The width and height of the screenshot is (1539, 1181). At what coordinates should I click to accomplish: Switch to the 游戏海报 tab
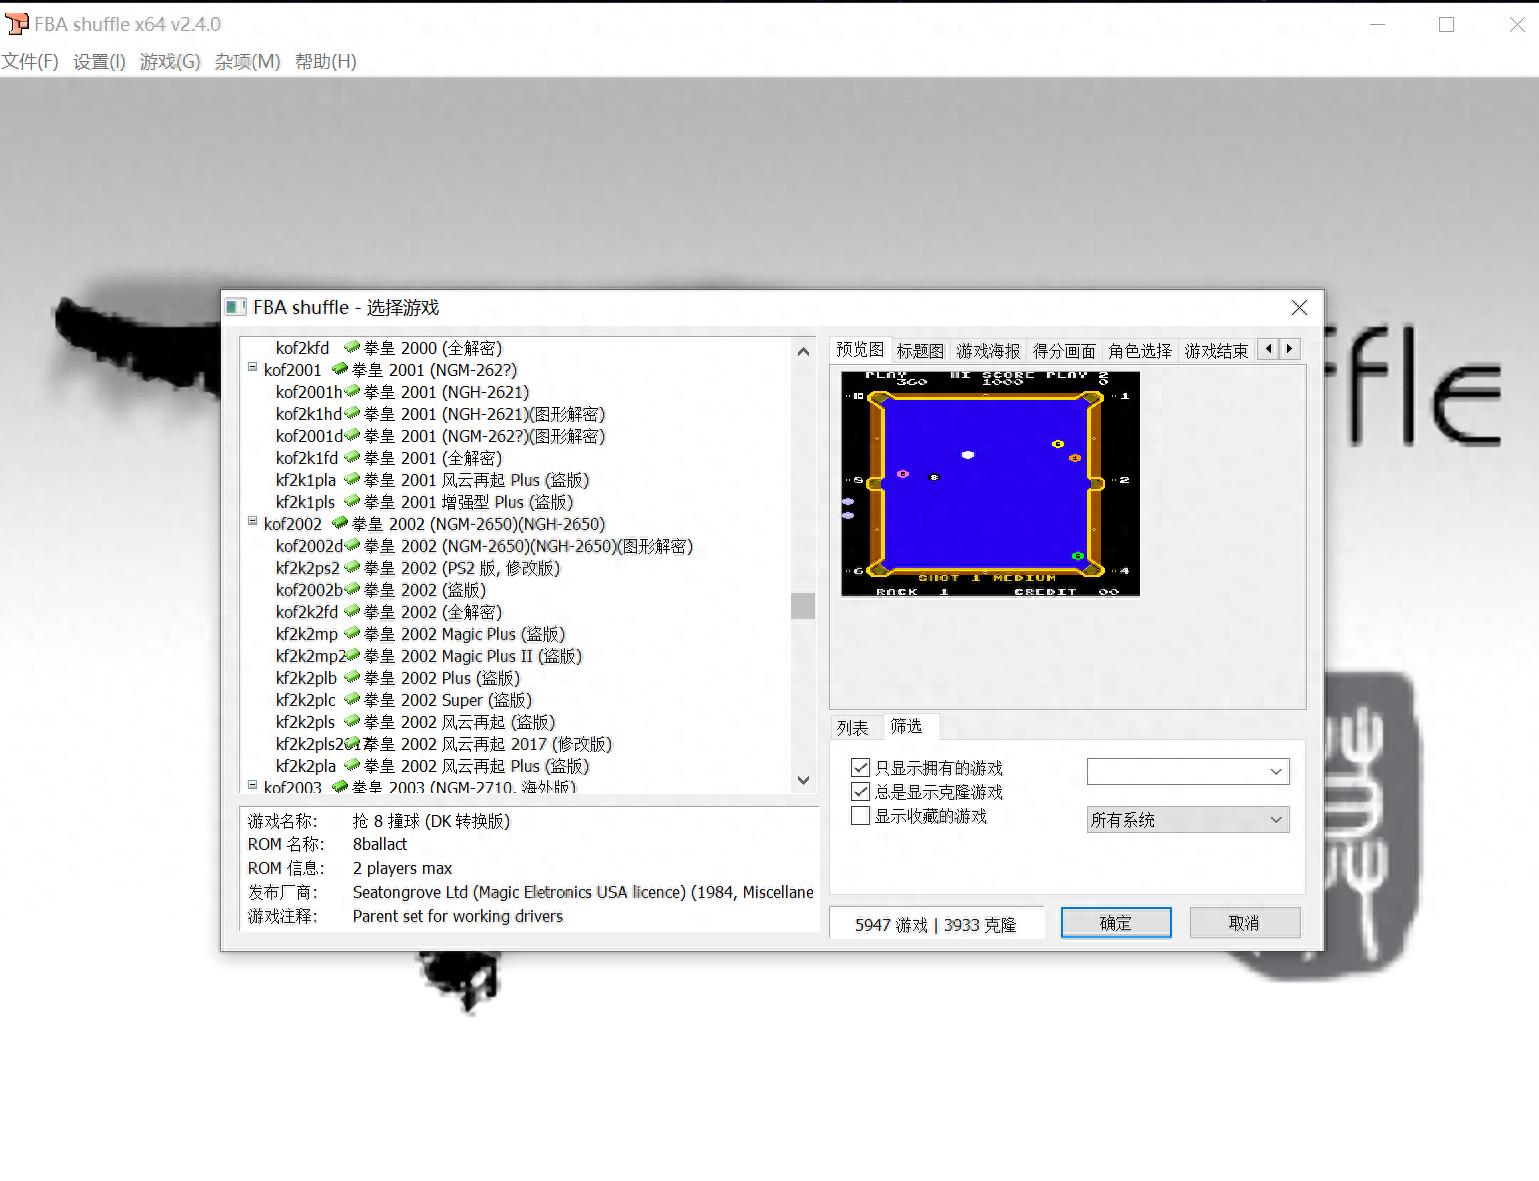coord(988,351)
